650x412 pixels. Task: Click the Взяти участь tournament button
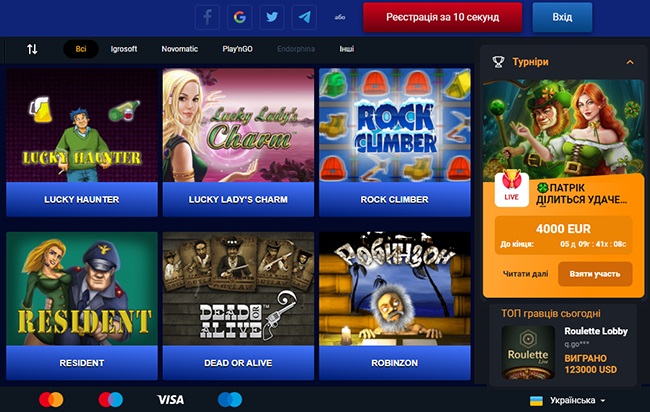click(x=595, y=274)
